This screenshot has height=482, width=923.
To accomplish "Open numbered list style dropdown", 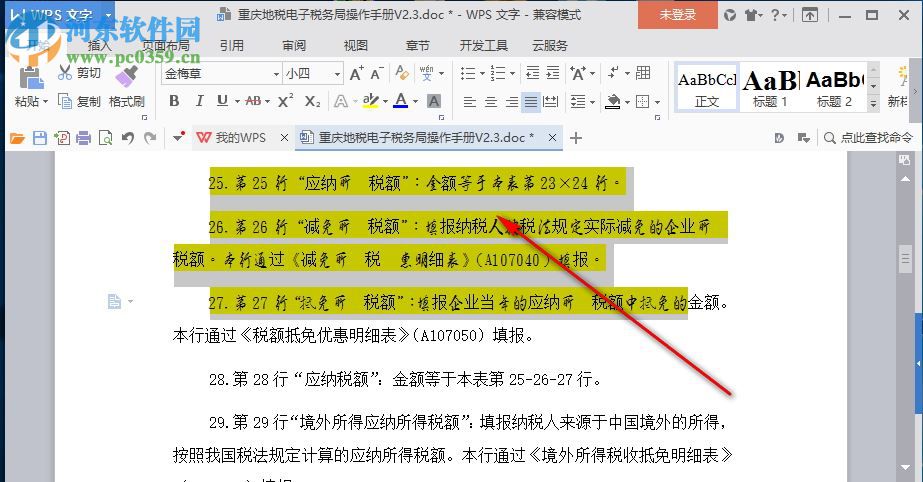I will 512,74.
